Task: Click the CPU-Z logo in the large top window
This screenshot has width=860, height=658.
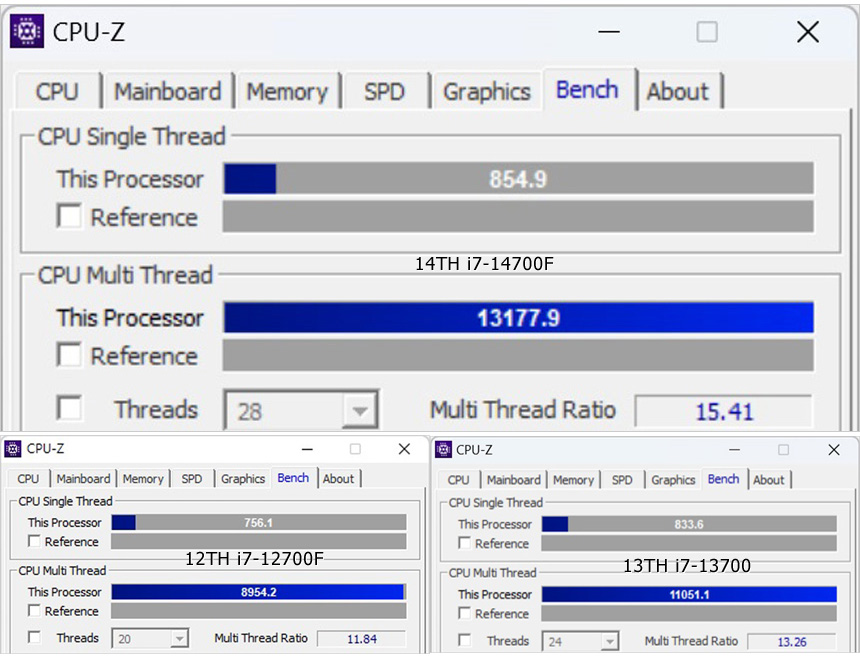Action: (x=27, y=31)
